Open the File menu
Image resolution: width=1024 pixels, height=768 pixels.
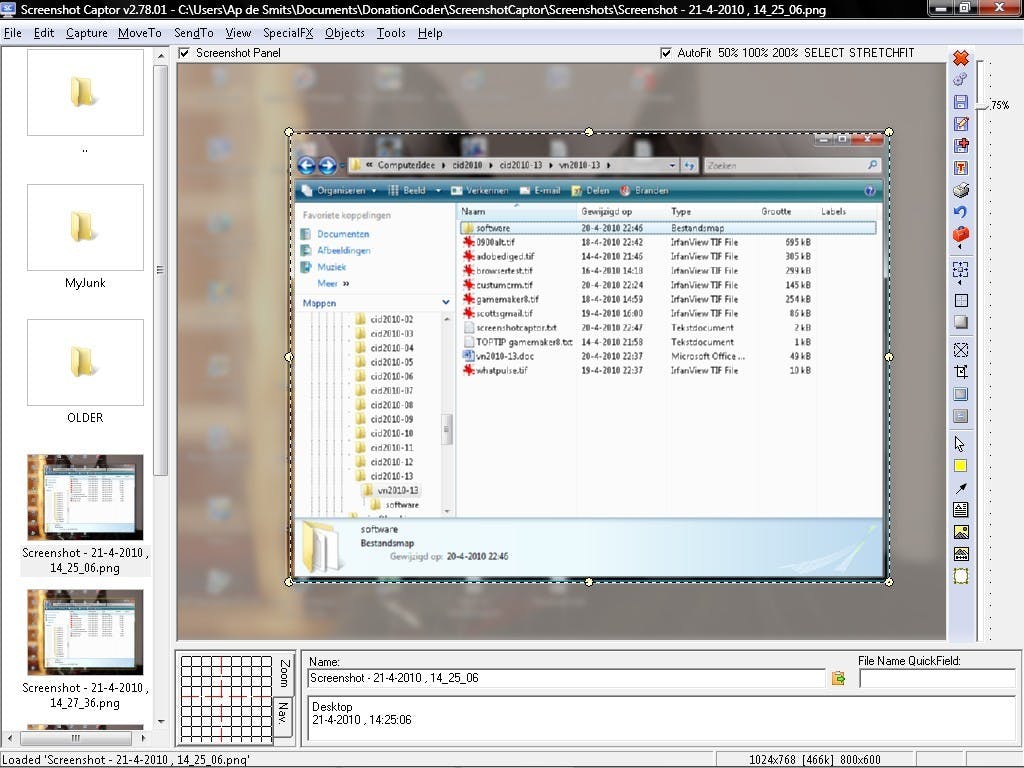pos(12,33)
